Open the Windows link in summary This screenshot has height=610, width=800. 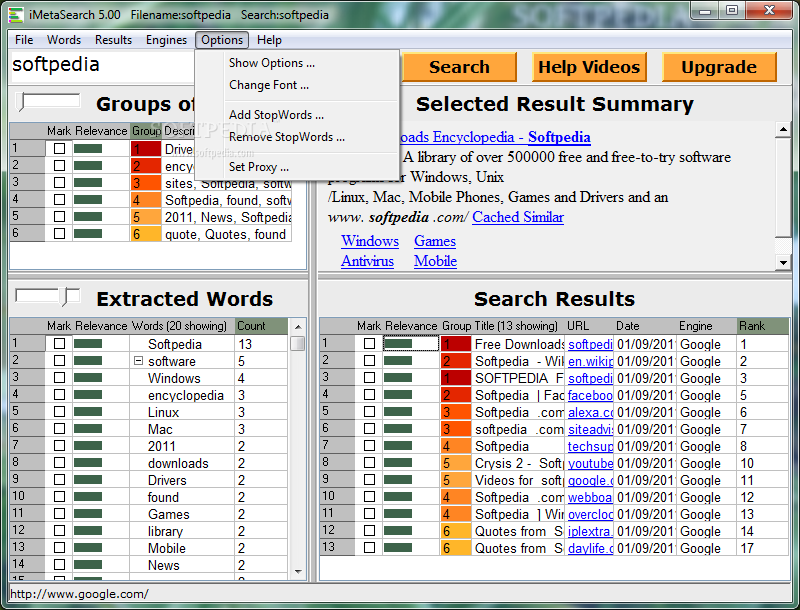click(x=370, y=241)
